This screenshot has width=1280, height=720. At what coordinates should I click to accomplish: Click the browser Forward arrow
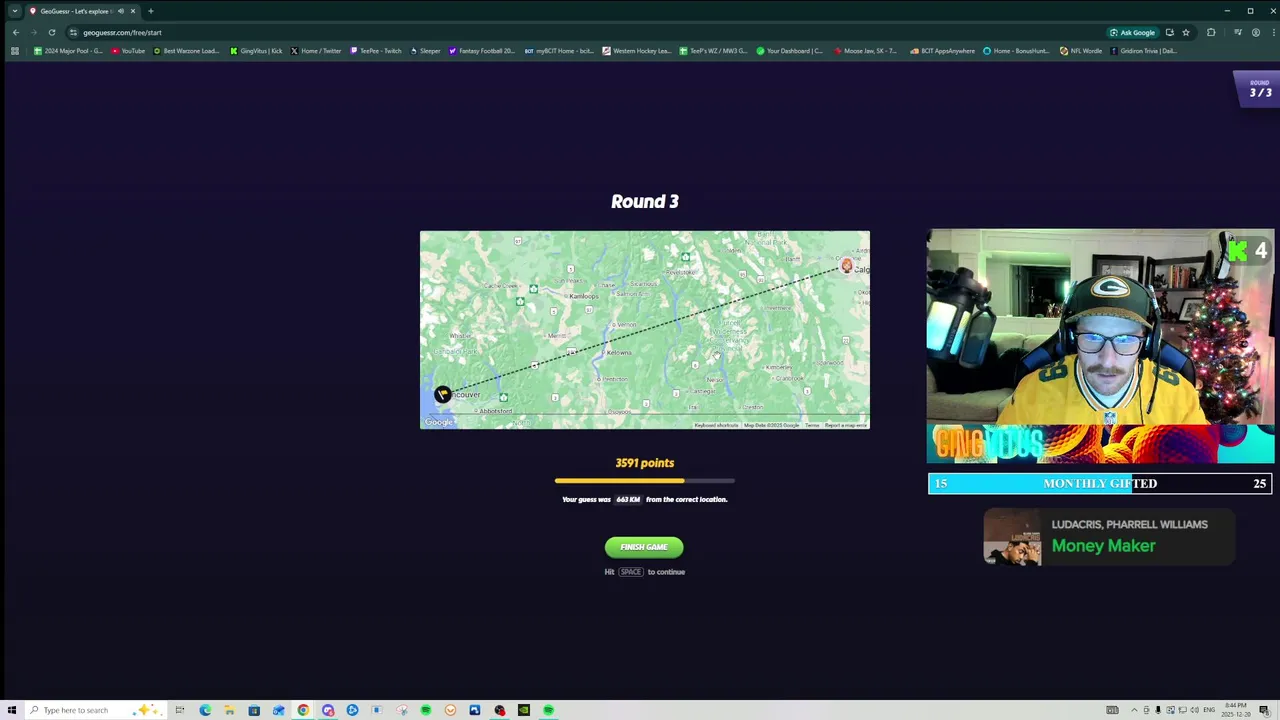pos(34,32)
